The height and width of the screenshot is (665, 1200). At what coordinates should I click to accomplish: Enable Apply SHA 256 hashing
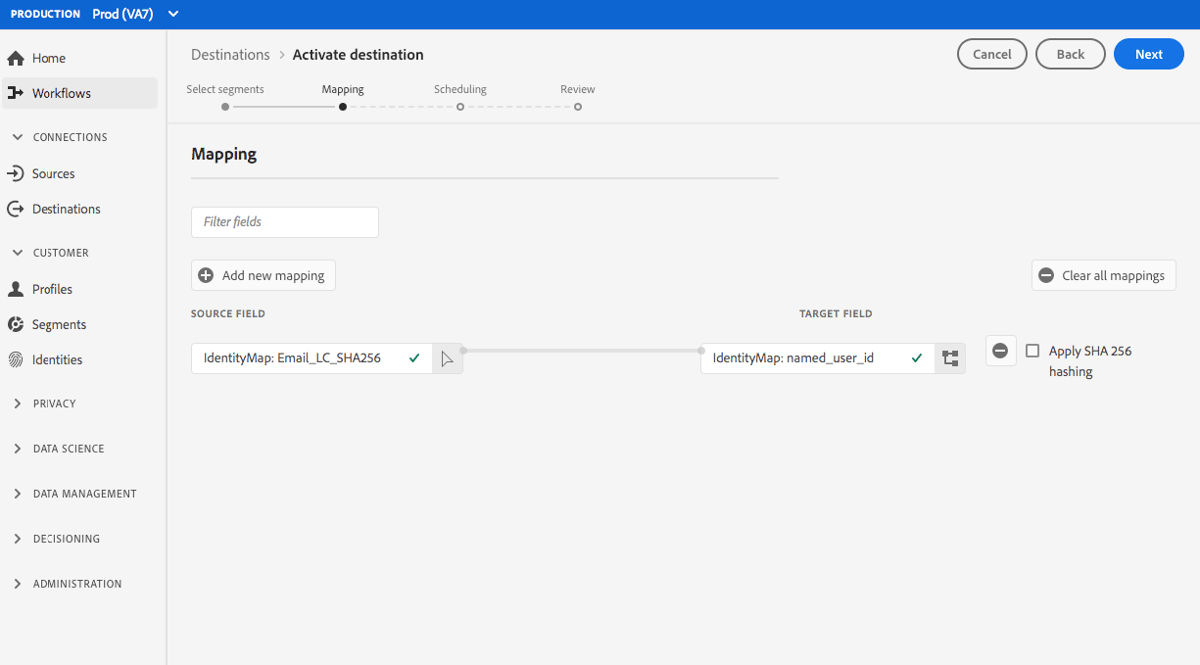1032,350
